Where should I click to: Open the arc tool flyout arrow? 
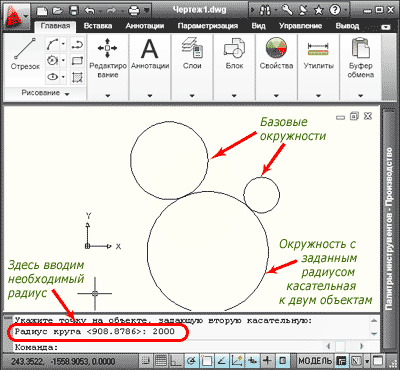click(64, 44)
